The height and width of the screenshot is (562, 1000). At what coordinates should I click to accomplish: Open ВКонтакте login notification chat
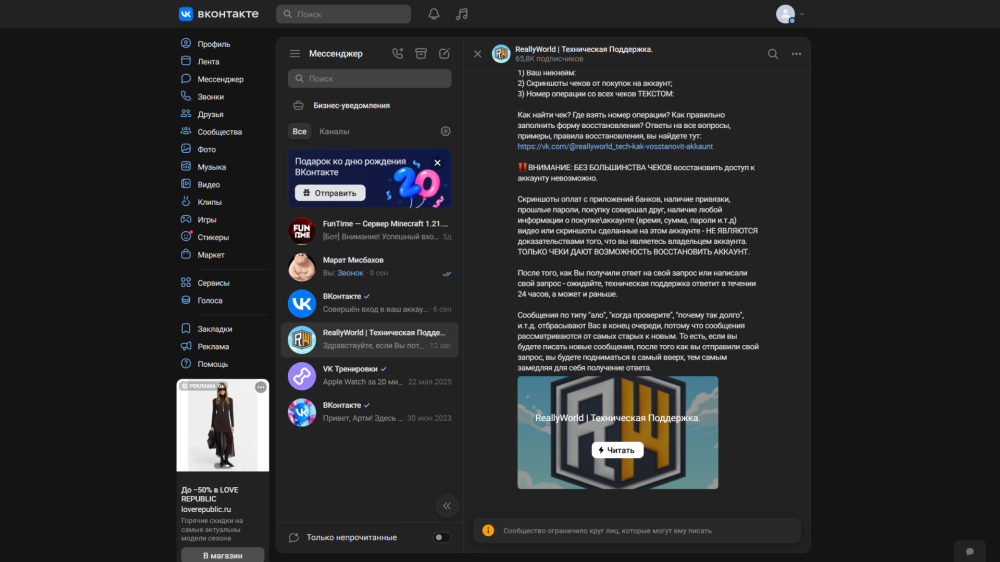pyautogui.click(x=370, y=303)
